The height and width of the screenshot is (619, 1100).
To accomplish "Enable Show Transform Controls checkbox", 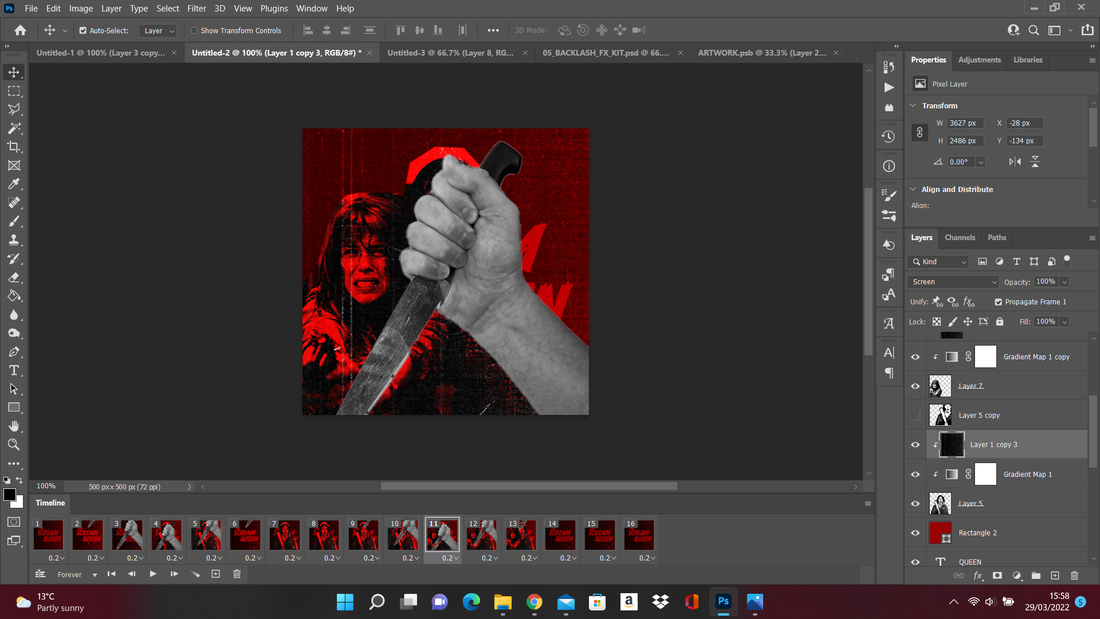I will (x=194, y=31).
